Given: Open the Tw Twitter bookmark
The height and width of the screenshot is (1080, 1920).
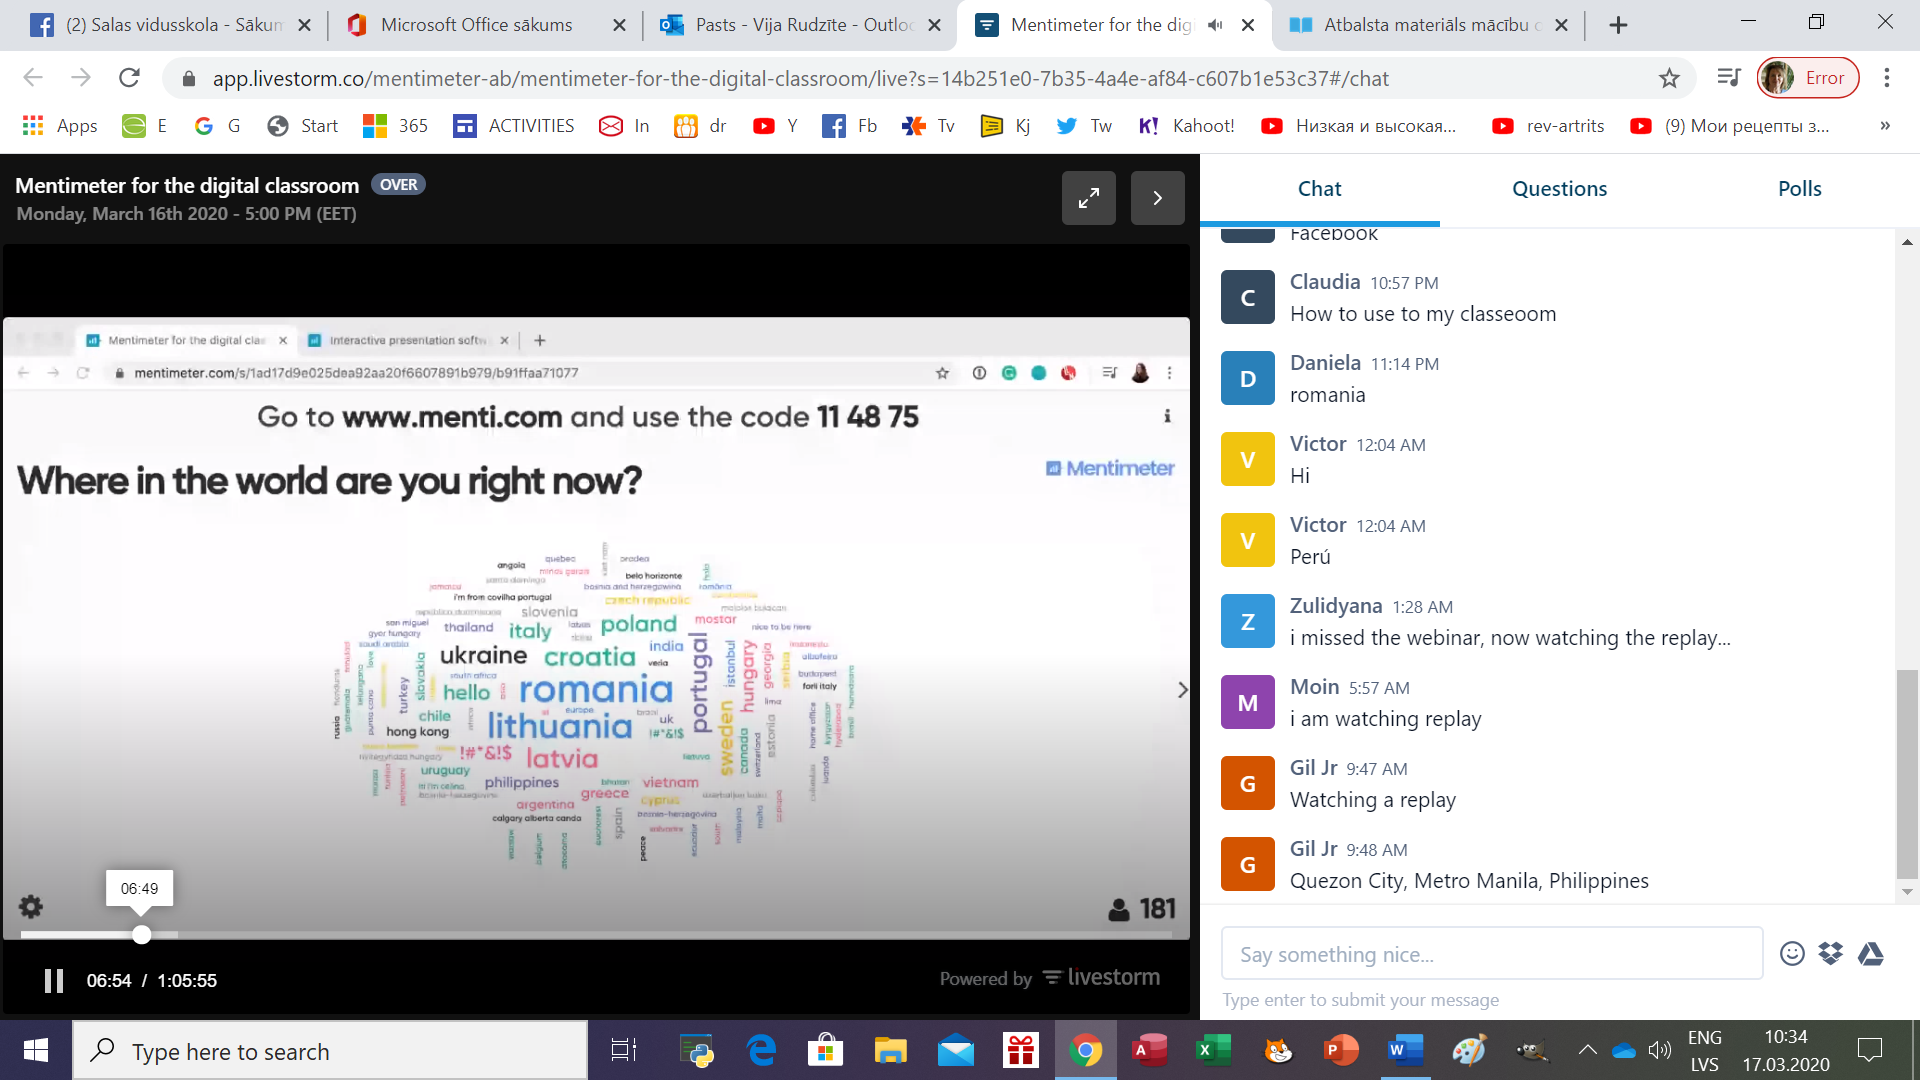Looking at the screenshot, I should 1084,125.
